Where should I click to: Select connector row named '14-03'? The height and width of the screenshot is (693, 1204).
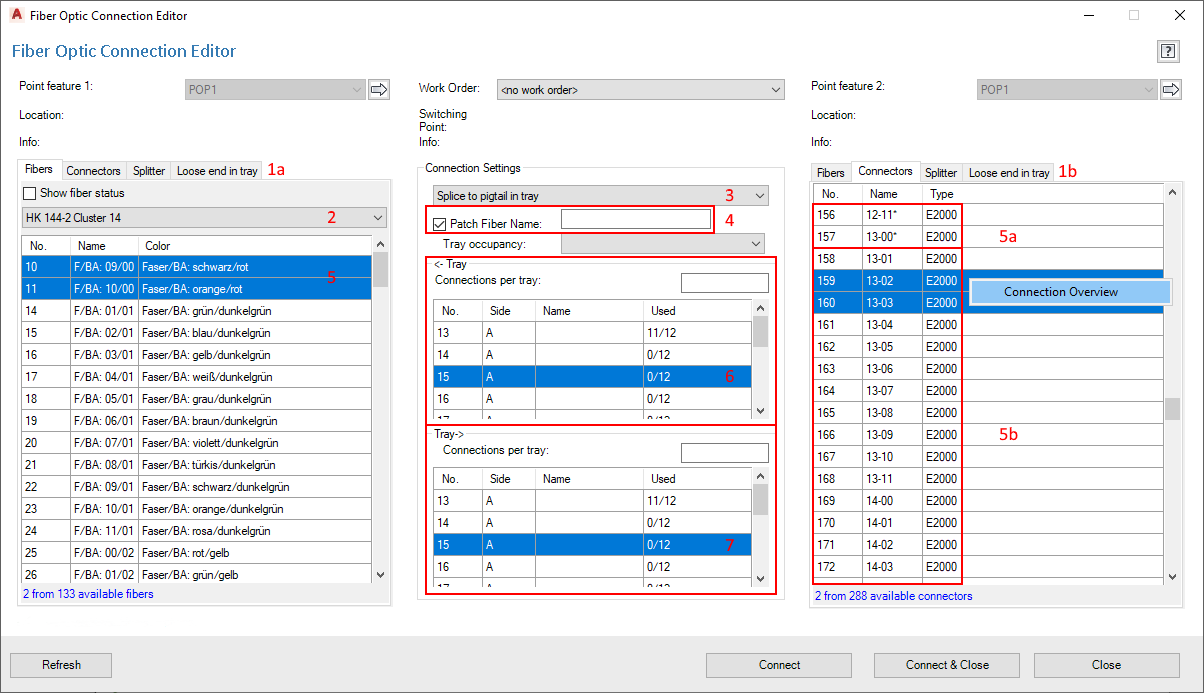pyautogui.click(x=988, y=567)
